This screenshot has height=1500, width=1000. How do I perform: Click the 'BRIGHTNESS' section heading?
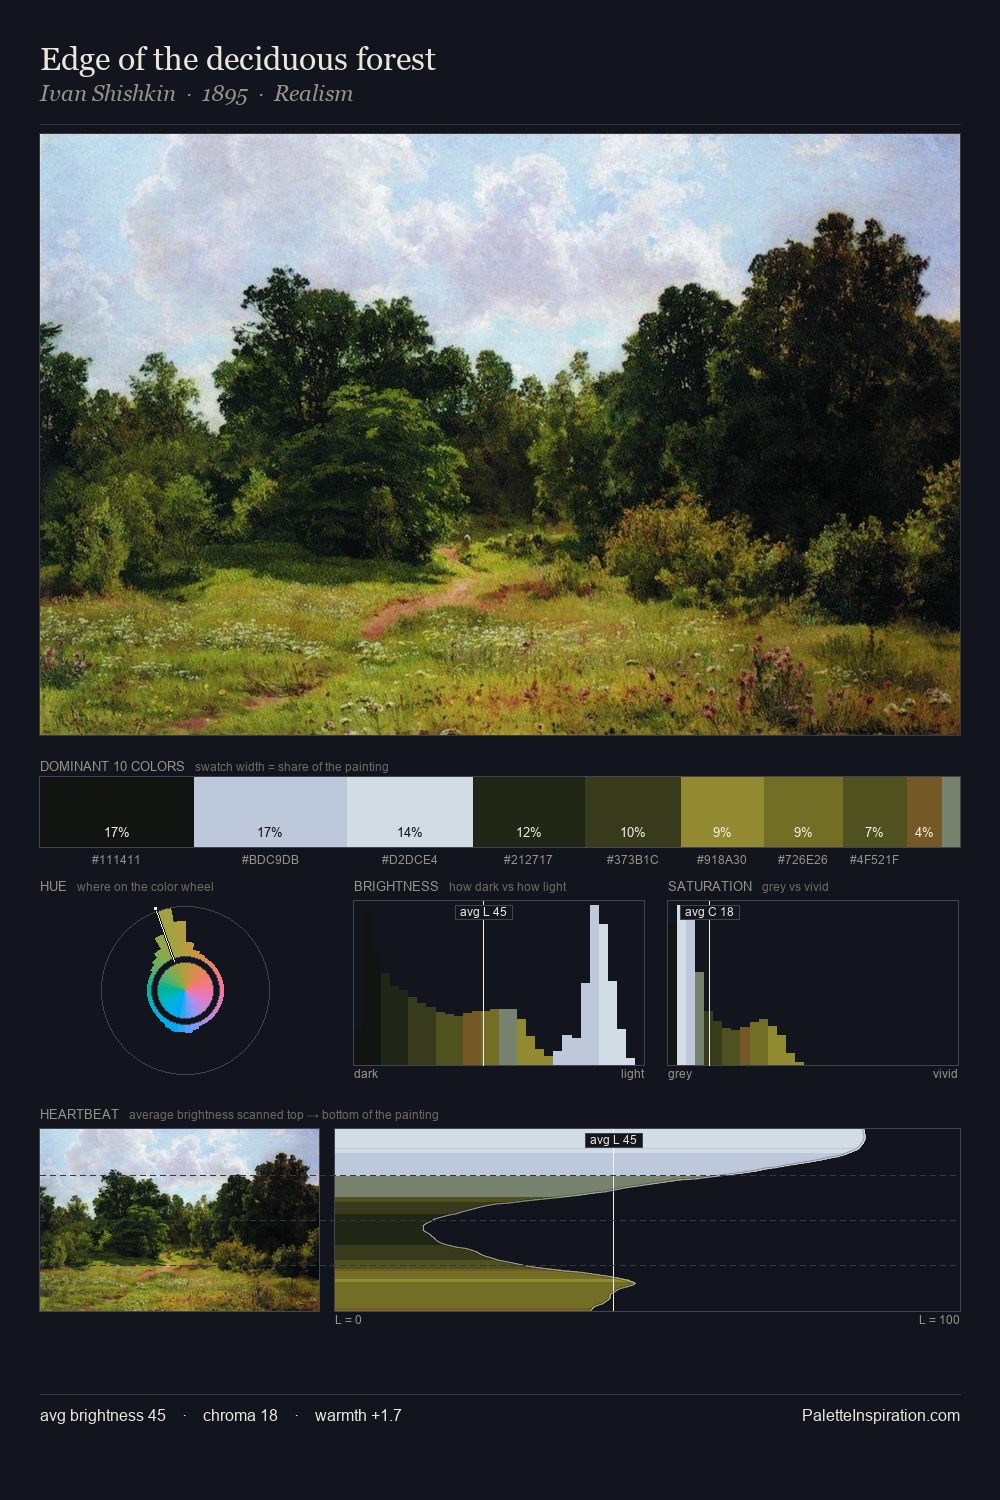click(396, 886)
